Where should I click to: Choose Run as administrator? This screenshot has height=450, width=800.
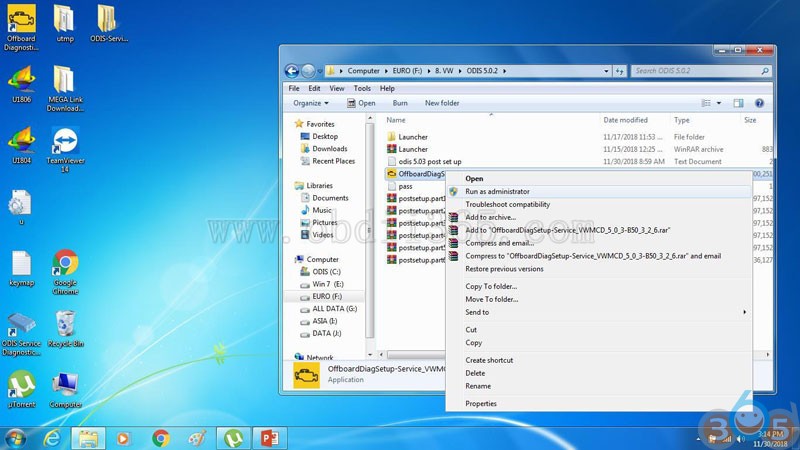pos(598,192)
